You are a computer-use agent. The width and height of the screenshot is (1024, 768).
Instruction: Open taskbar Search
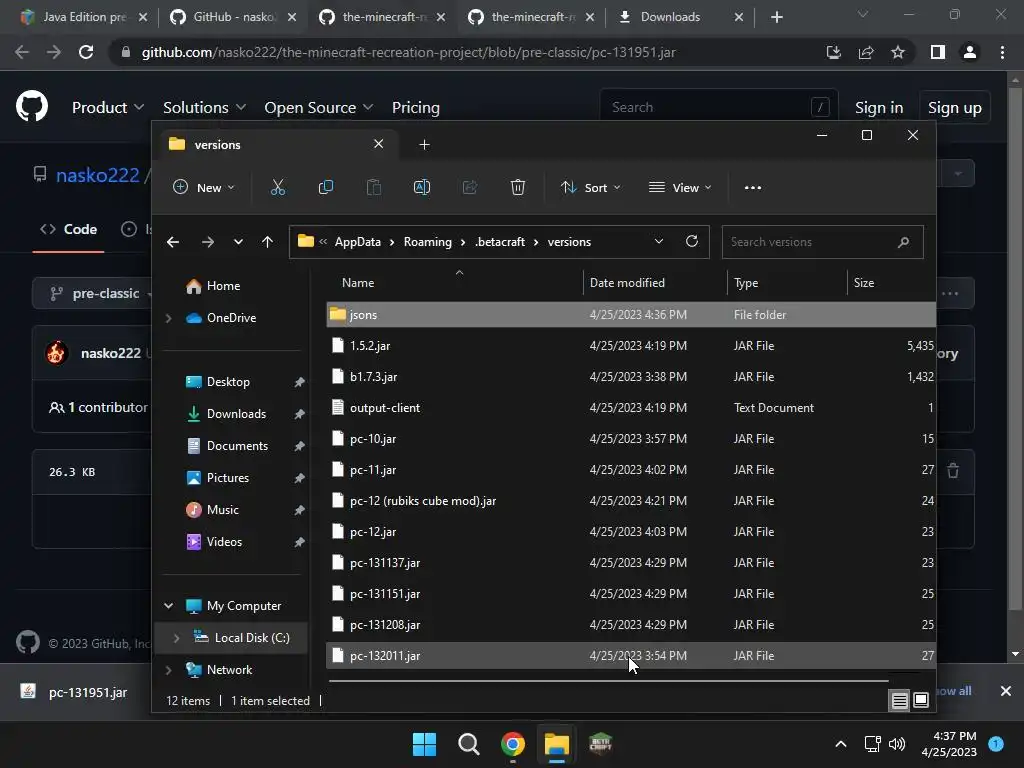(x=468, y=744)
